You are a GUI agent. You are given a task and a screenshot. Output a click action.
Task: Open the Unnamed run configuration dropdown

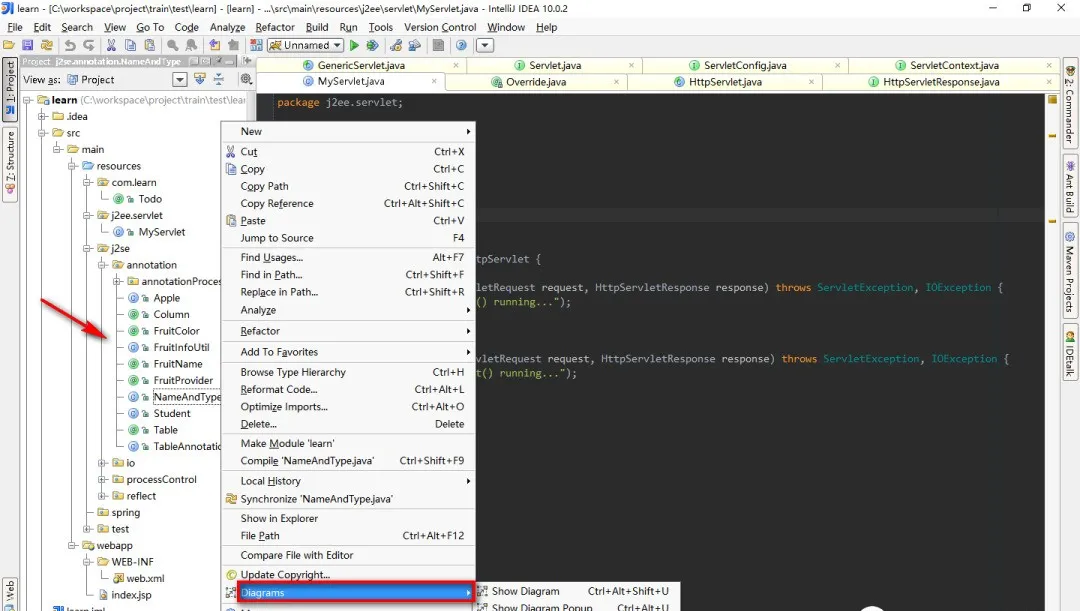point(306,45)
